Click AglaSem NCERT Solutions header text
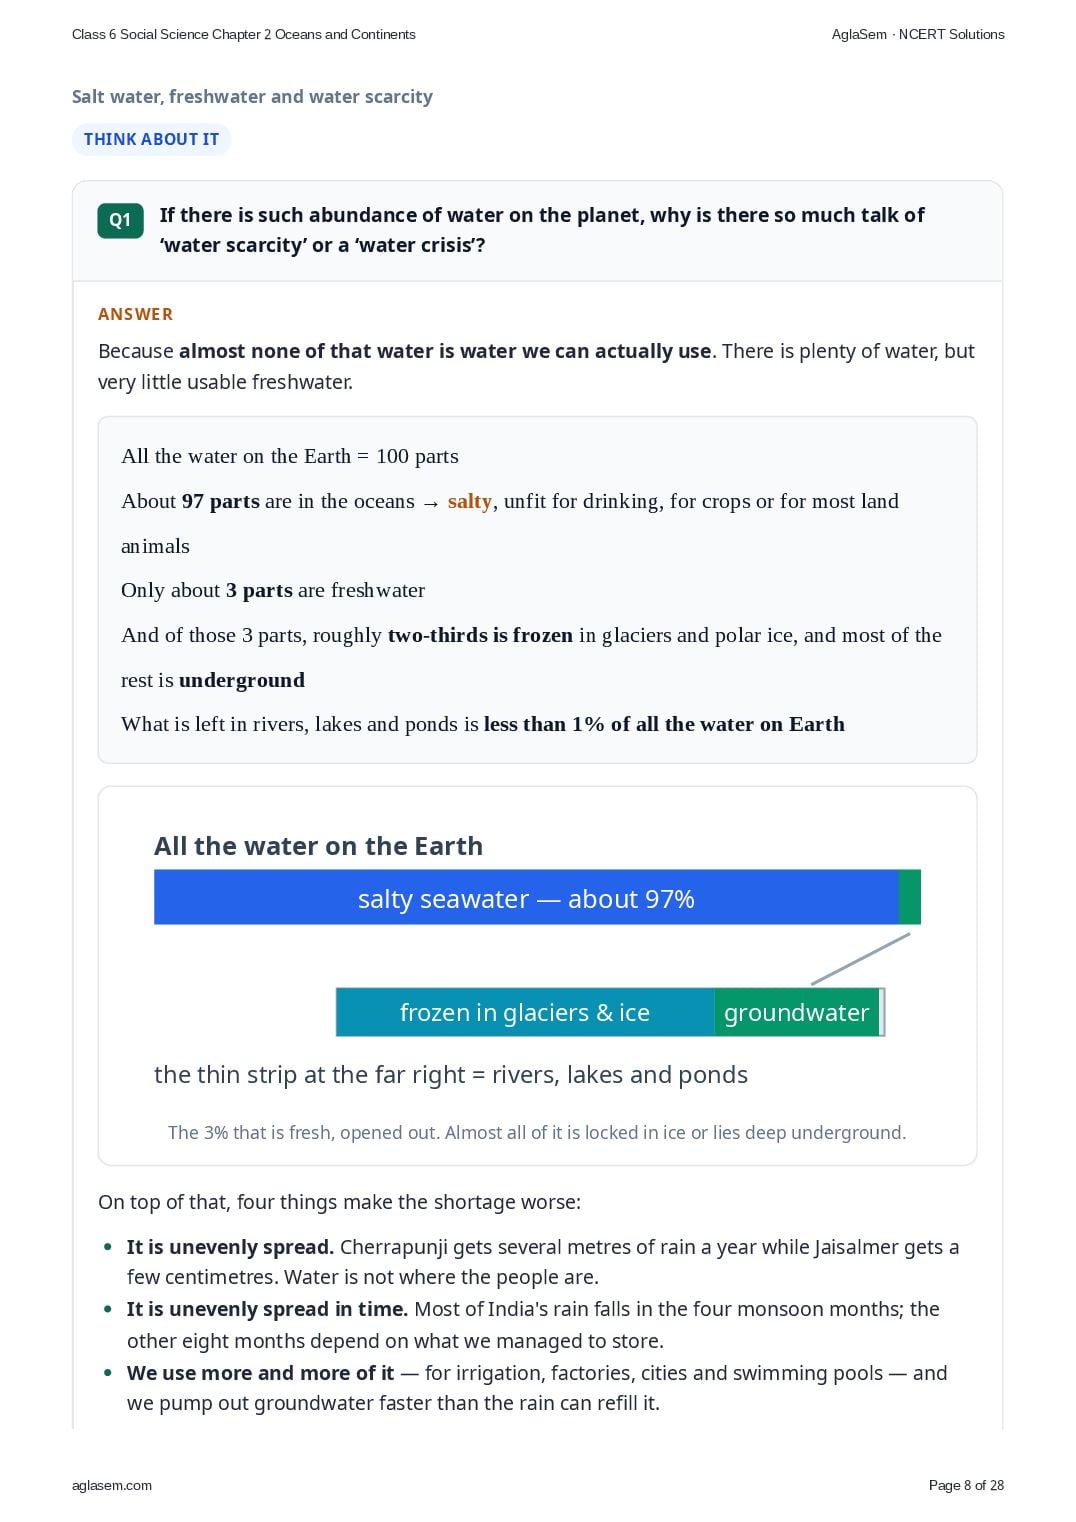 (918, 34)
